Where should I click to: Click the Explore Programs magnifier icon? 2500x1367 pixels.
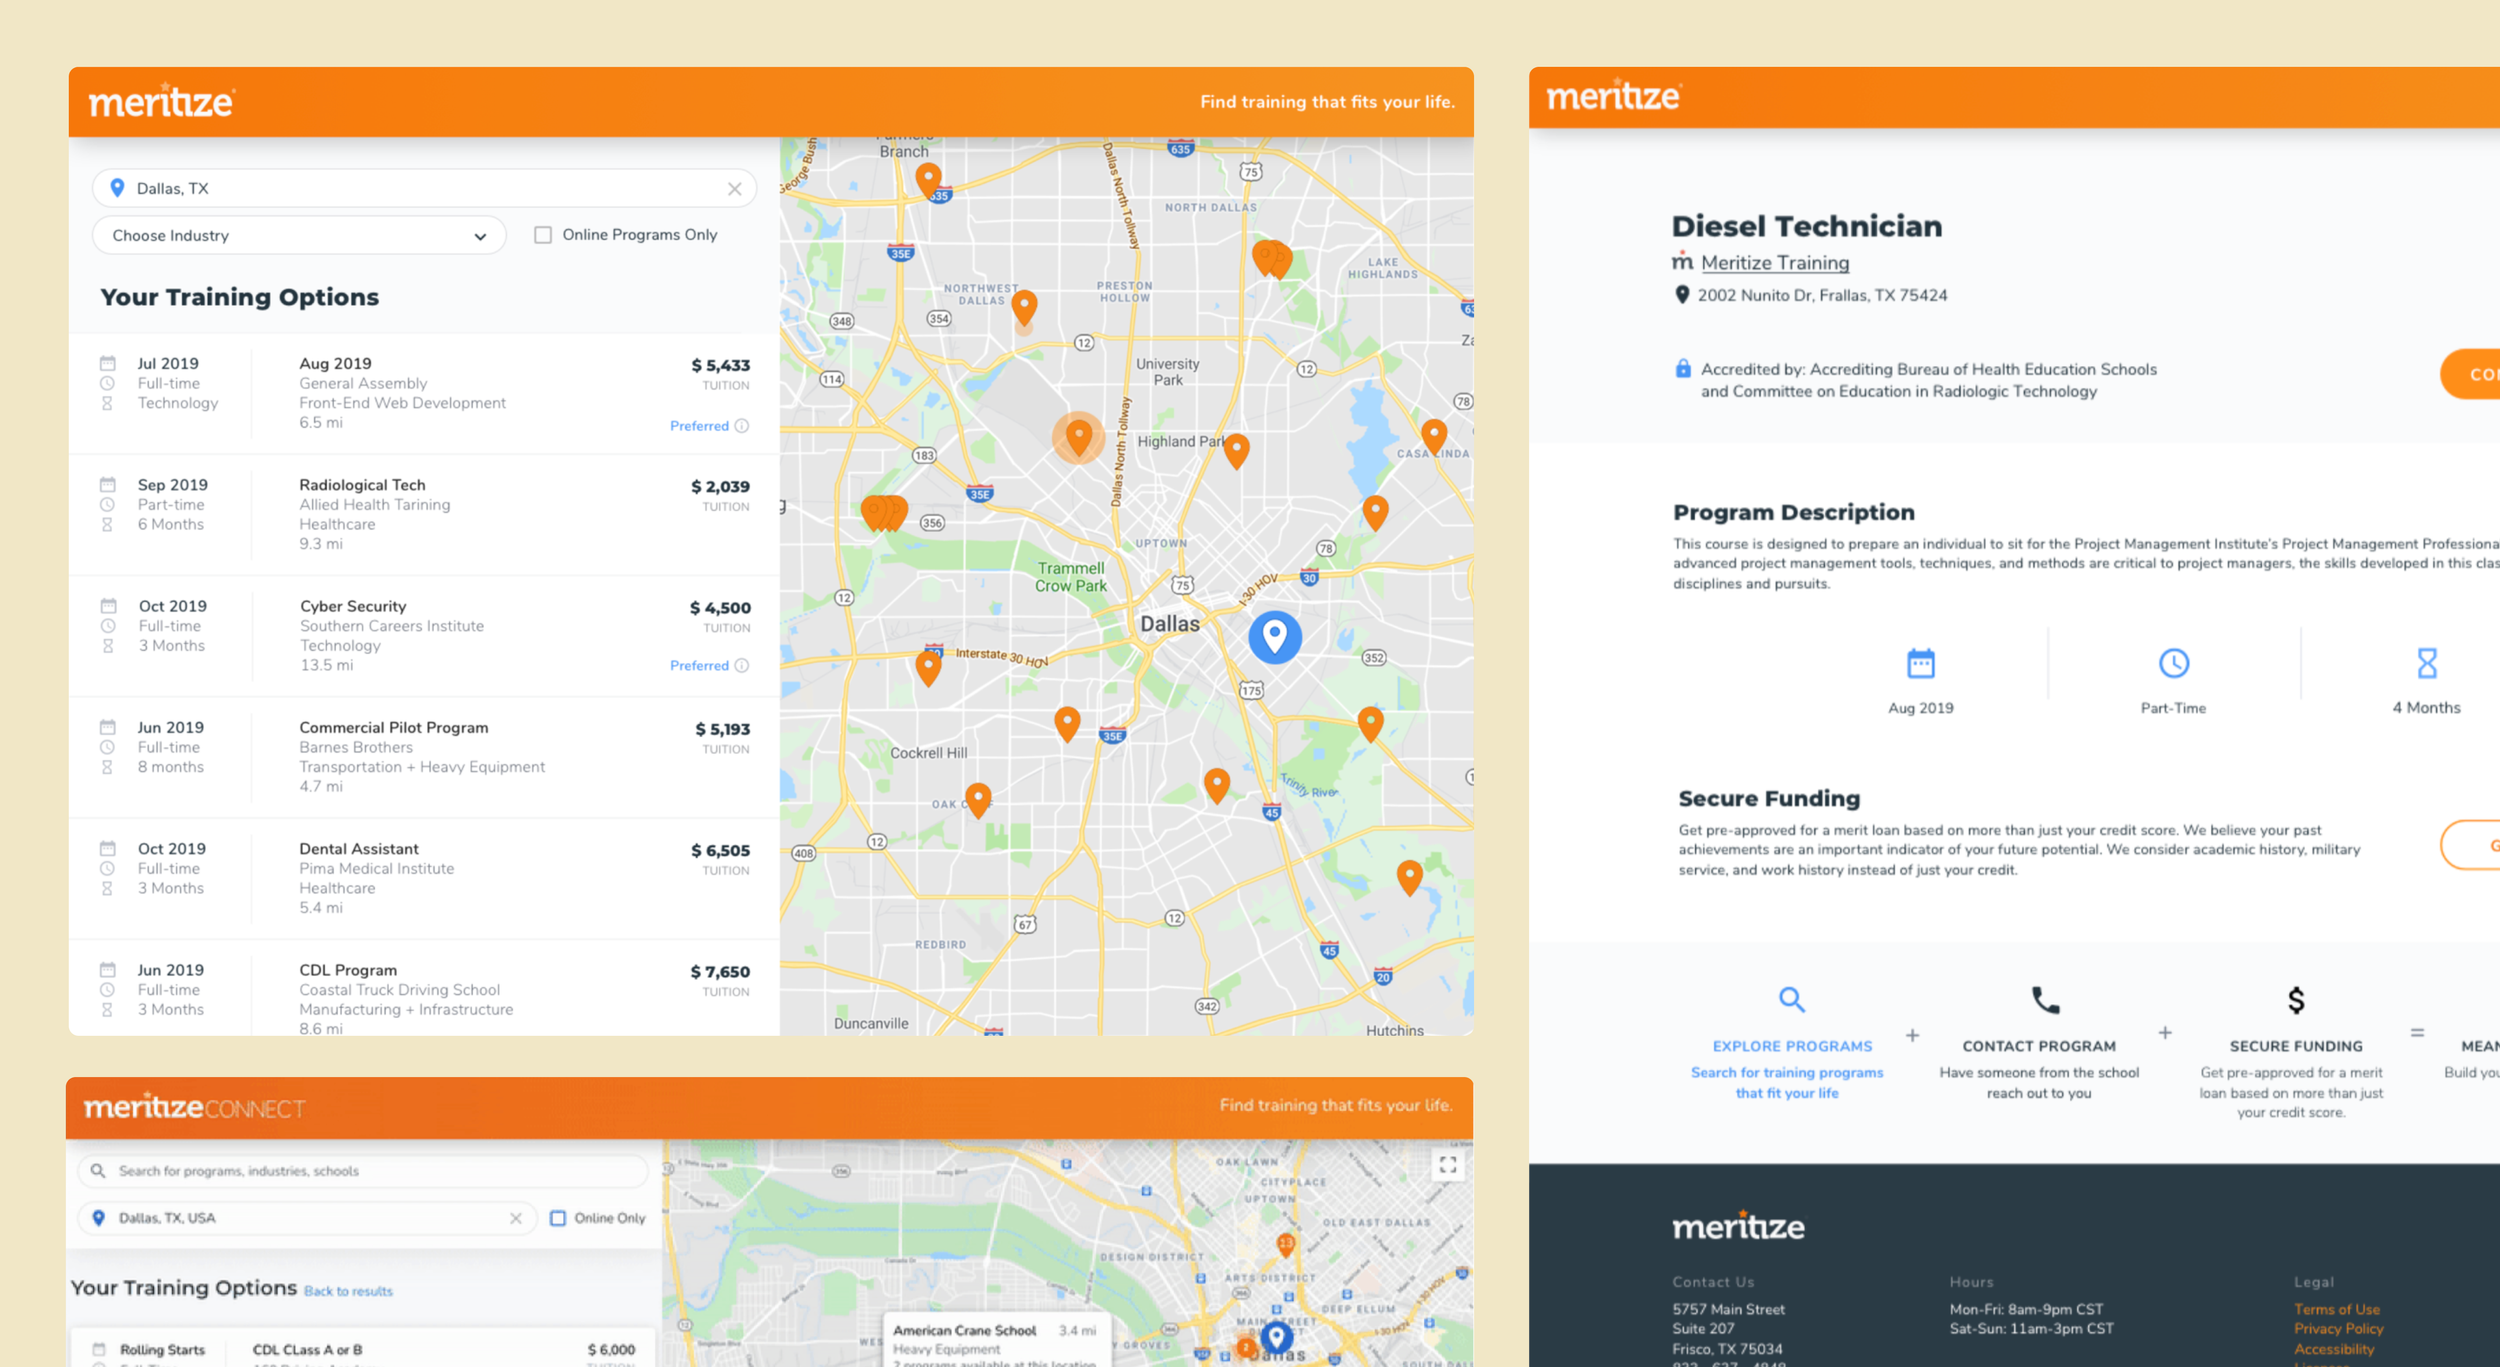coord(1791,999)
